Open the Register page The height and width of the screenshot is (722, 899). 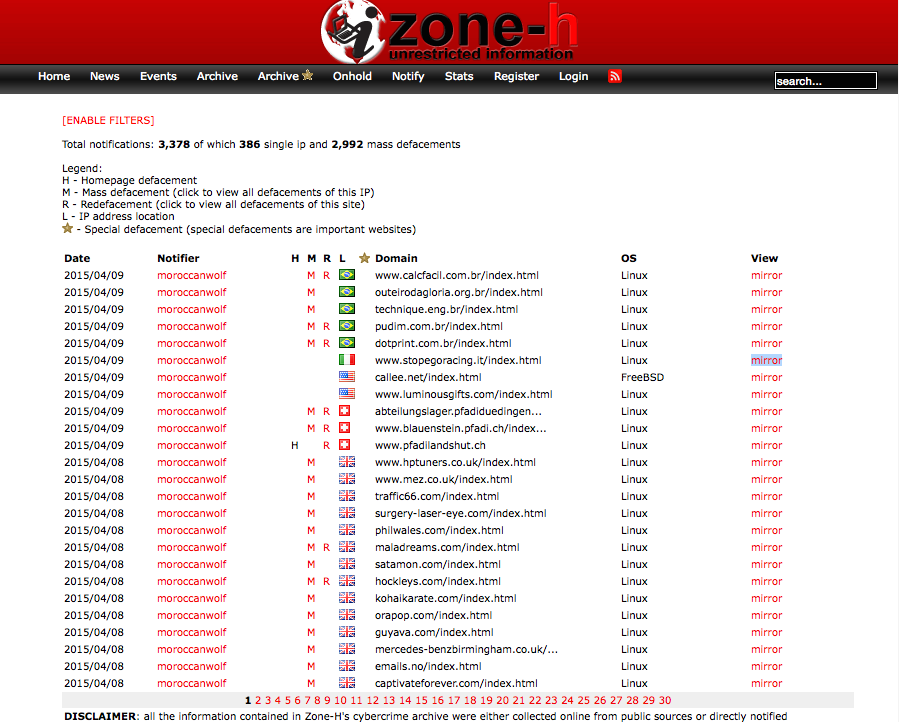[x=516, y=76]
